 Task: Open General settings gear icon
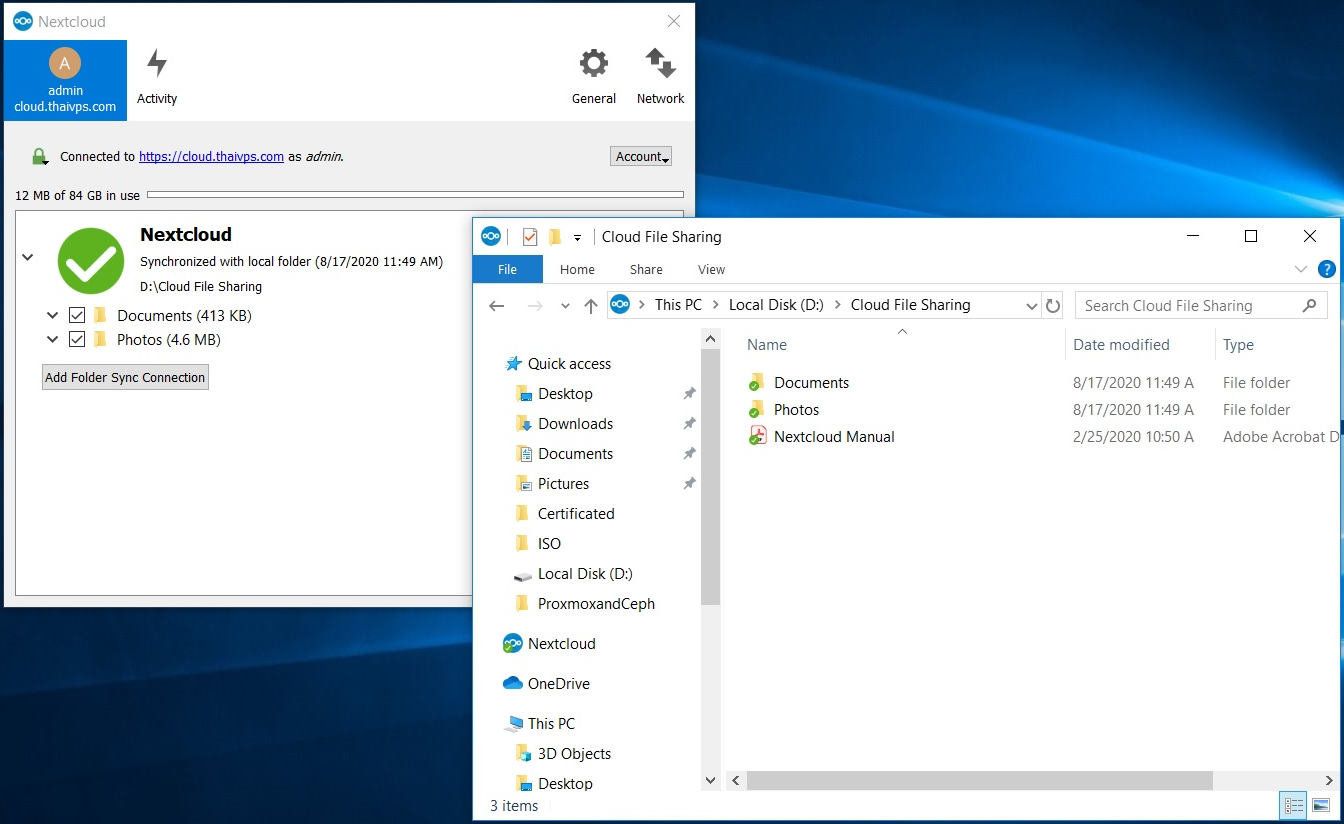tap(594, 64)
